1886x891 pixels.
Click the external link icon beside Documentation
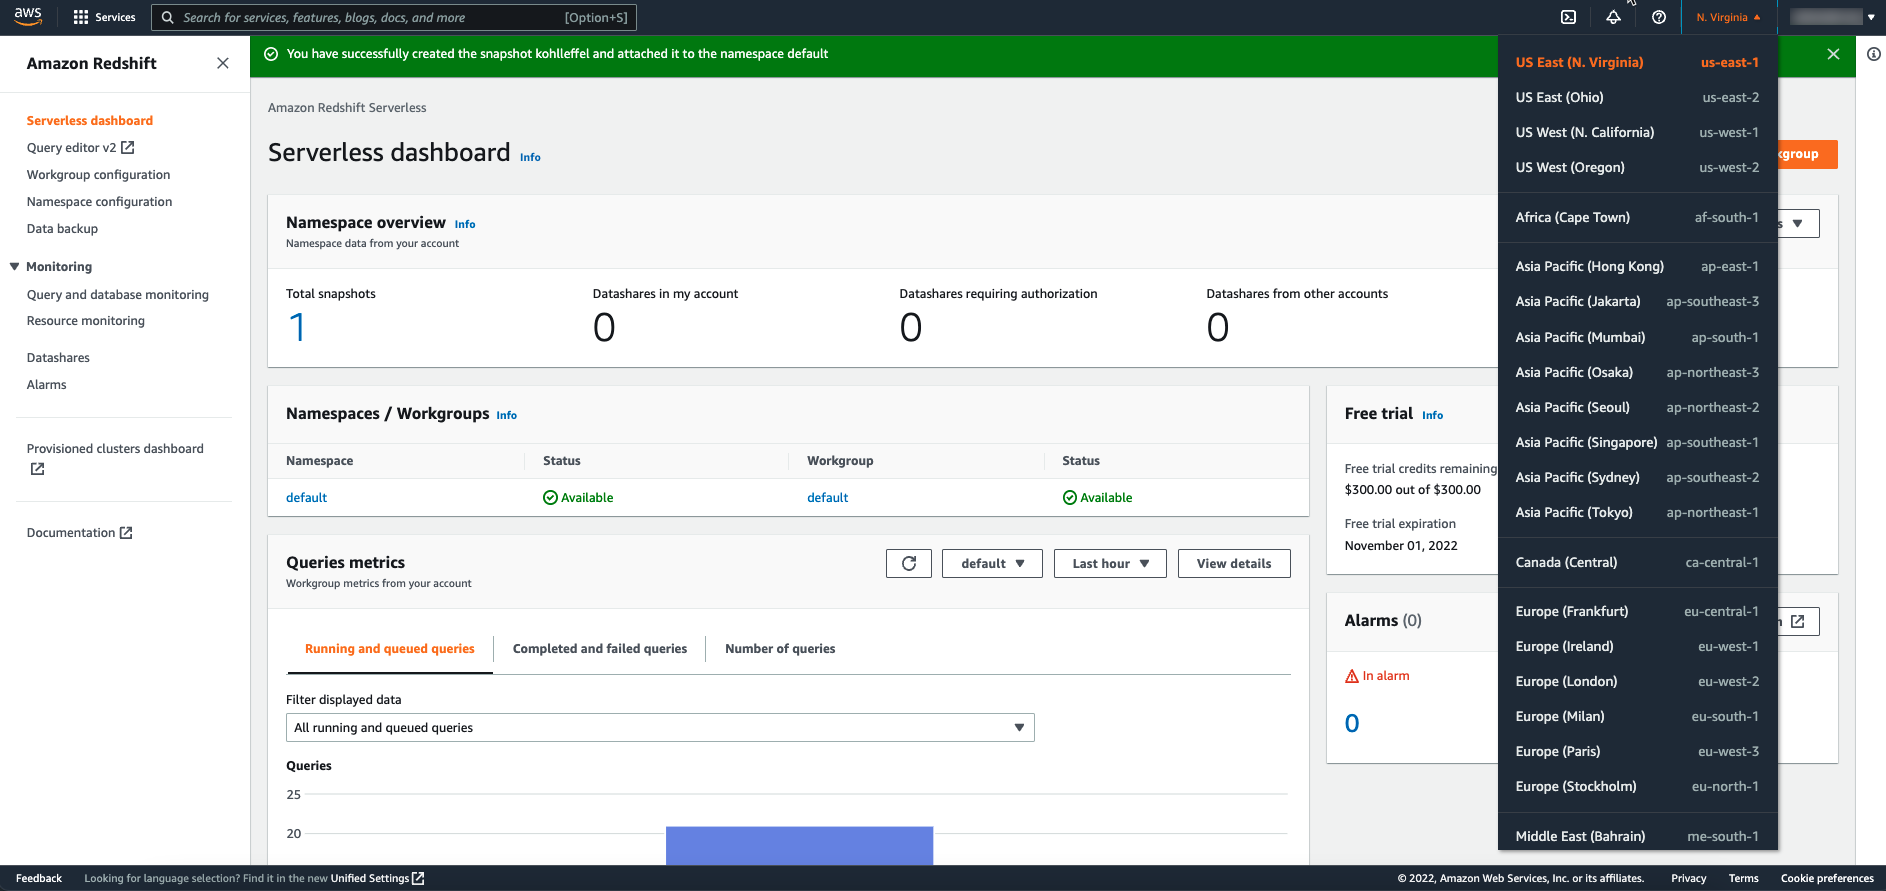pos(126,533)
